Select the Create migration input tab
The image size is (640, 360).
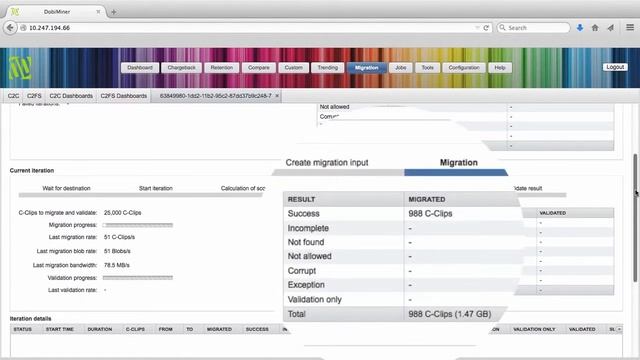pos(327,162)
